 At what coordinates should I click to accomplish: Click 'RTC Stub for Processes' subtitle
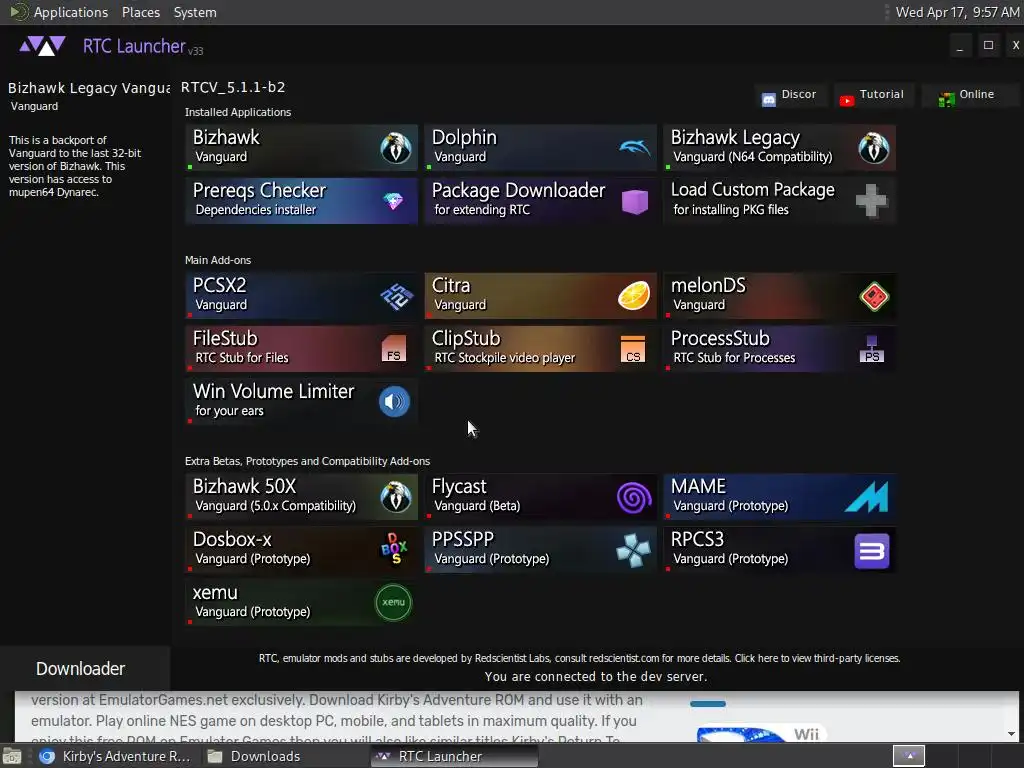tap(734, 358)
